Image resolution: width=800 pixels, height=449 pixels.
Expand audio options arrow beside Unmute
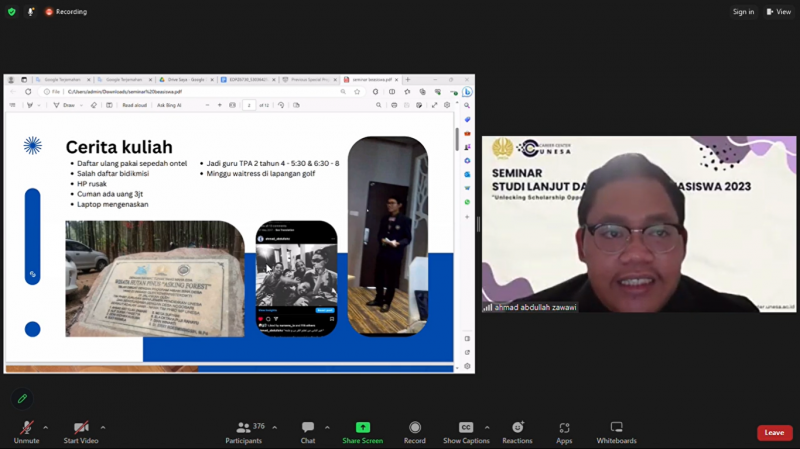tap(46, 427)
